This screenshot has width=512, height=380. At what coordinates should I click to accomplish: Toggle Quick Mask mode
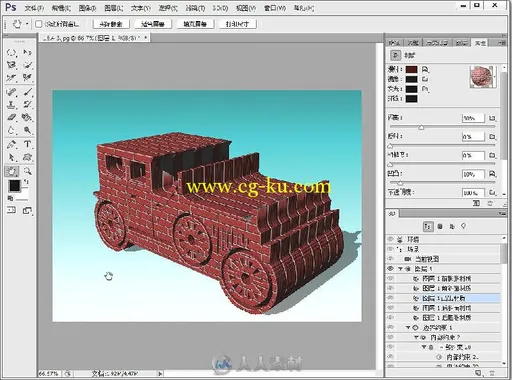[x=12, y=210]
